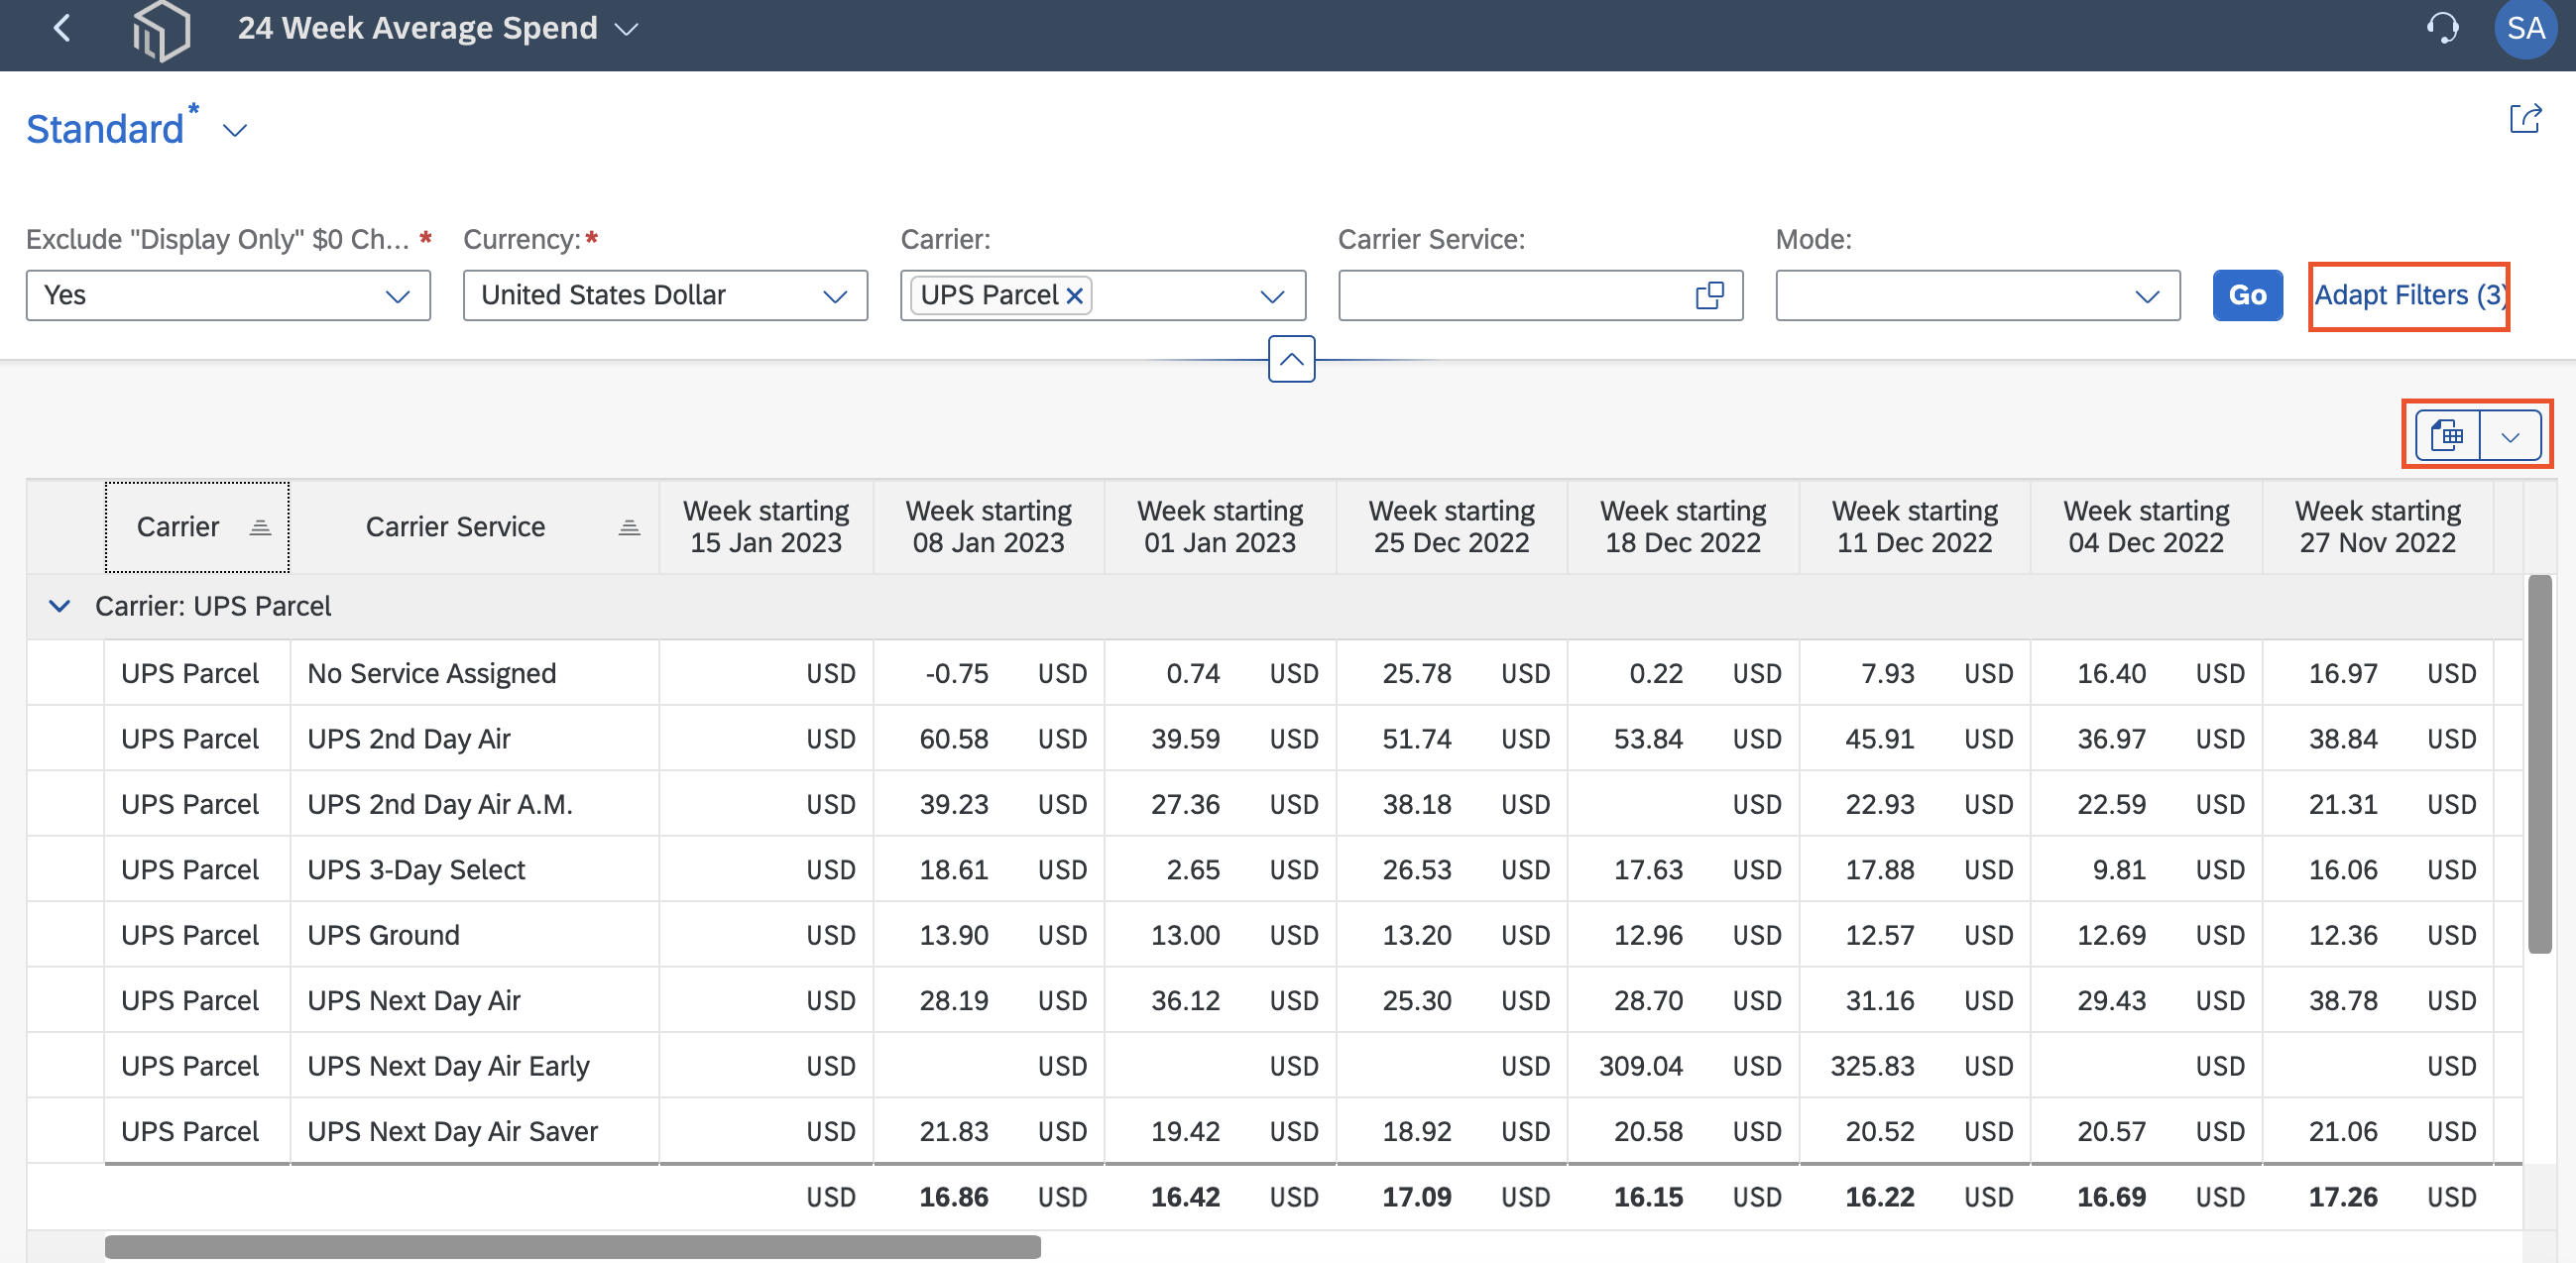
Task: Select the UPS Next Day Air Saver cell
Action: tap(474, 1131)
